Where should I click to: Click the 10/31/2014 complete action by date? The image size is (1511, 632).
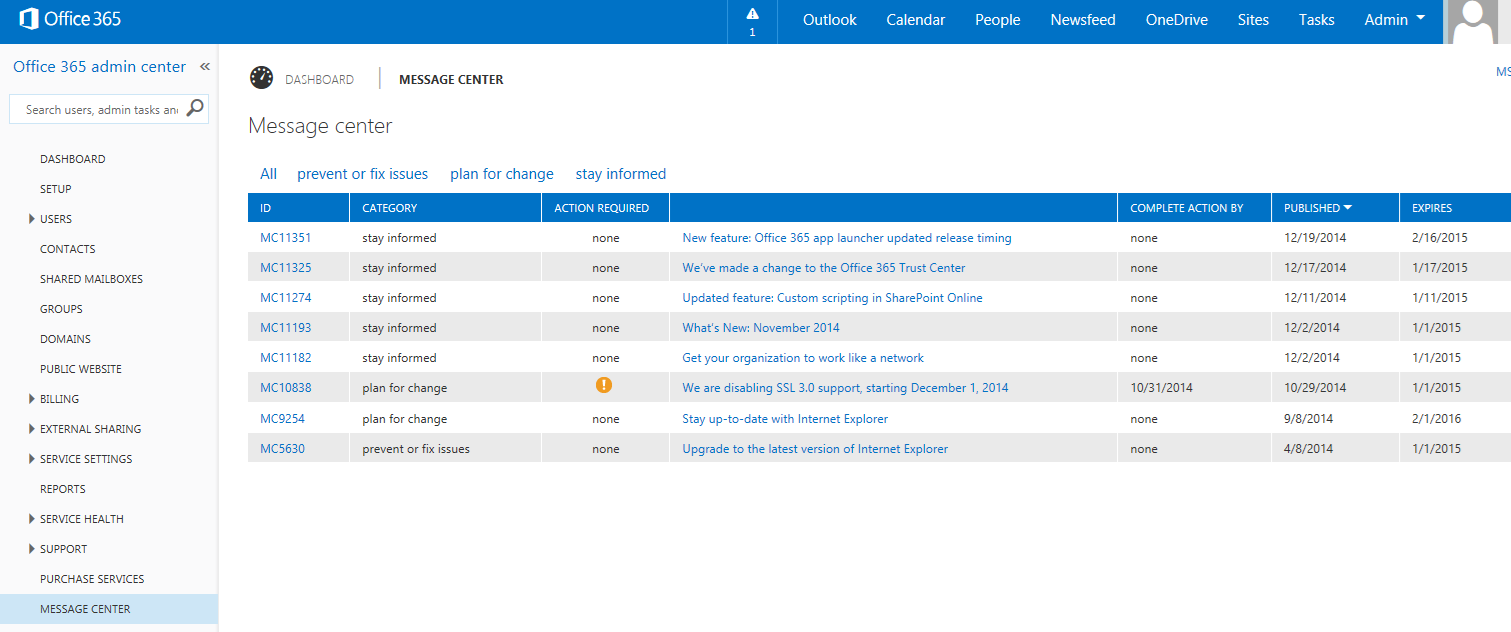click(1161, 388)
